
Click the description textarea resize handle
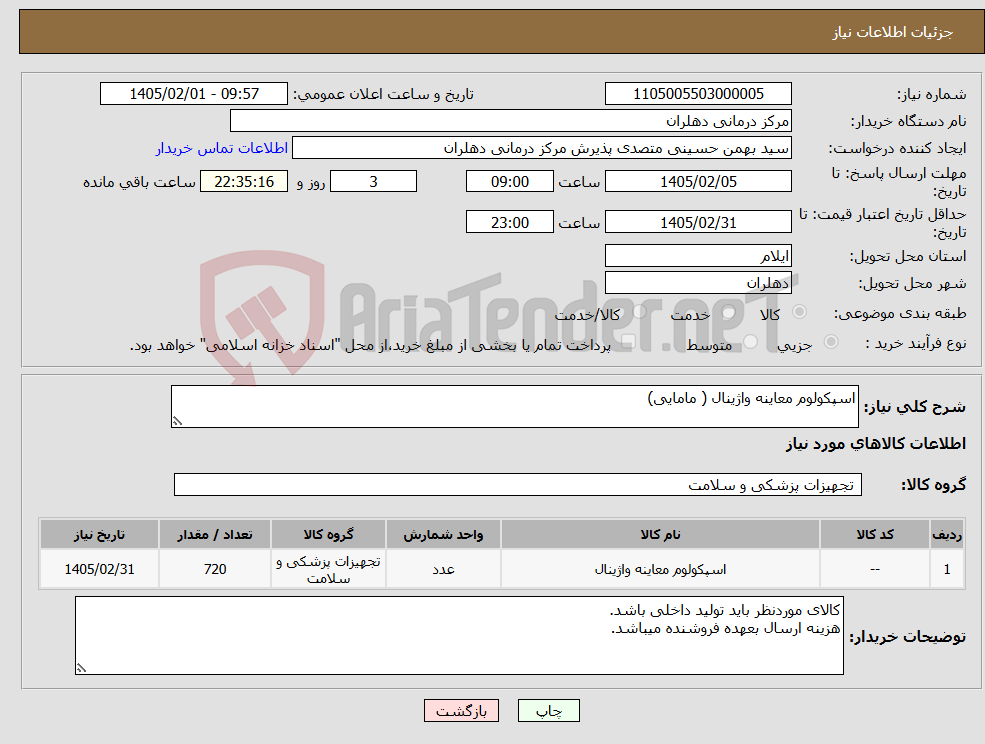177,422
